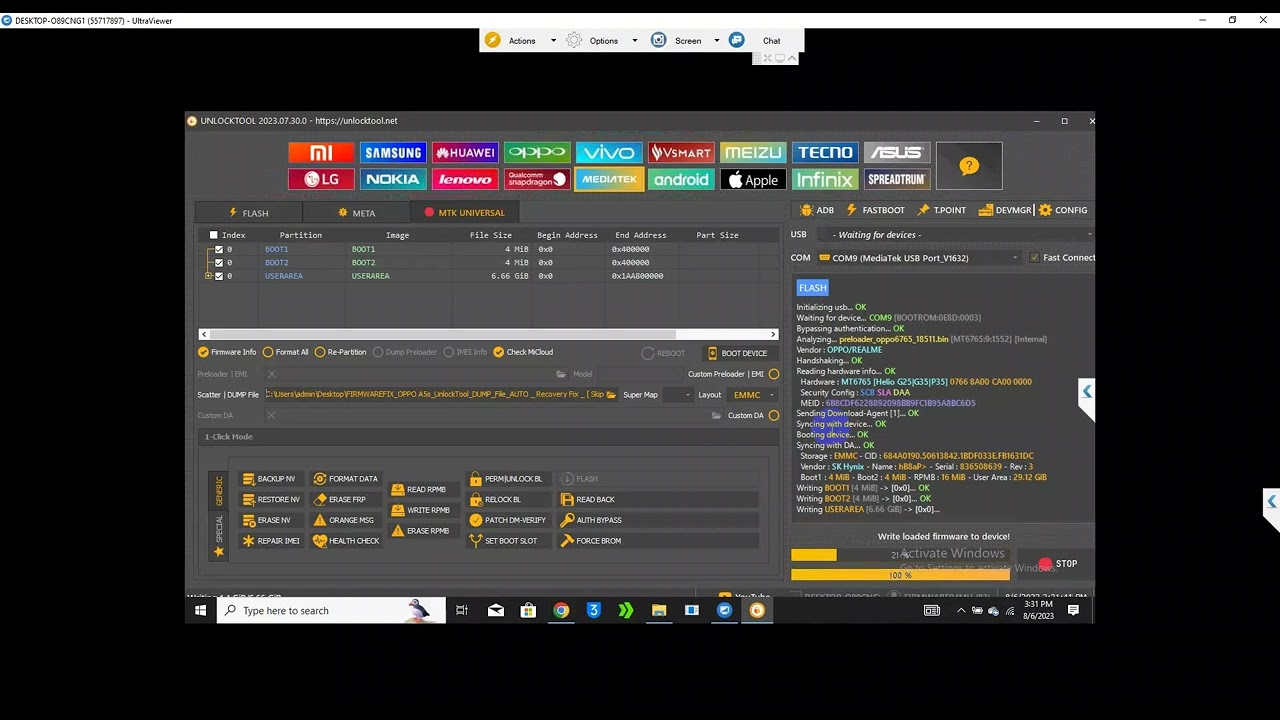Enable the Format All option
Screen dimensions: 1280x720
[285, 352]
